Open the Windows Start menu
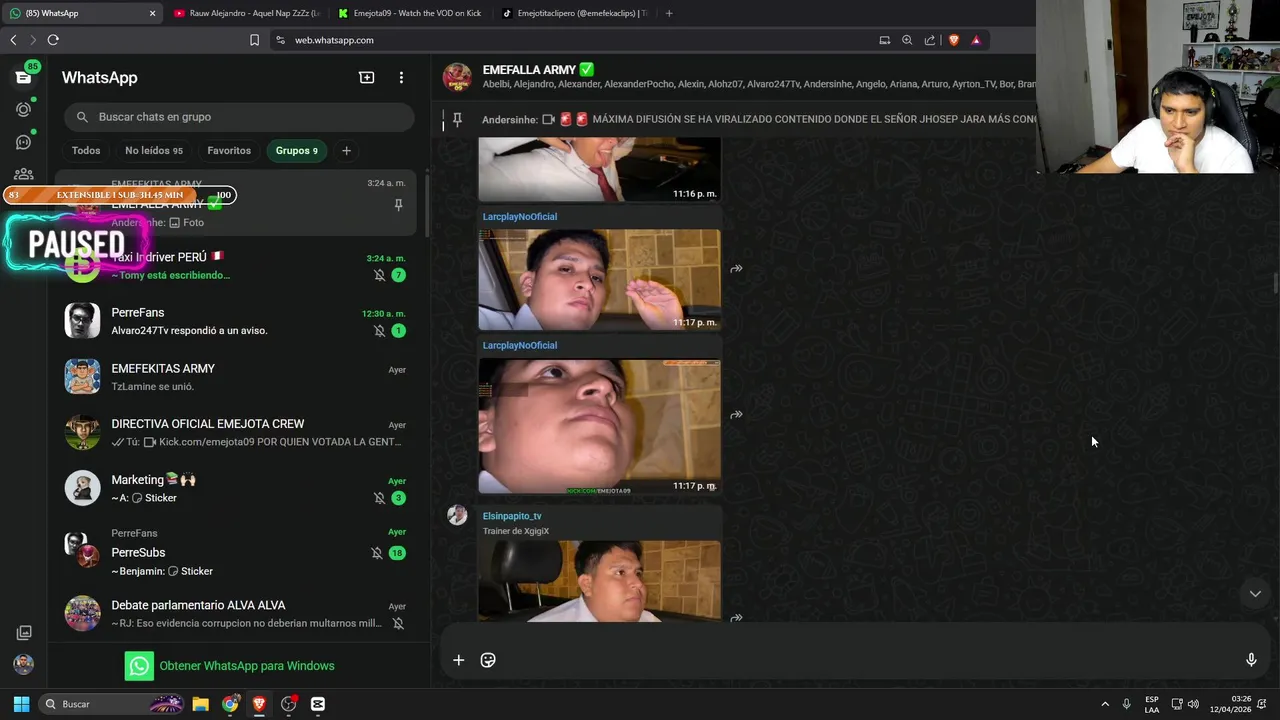 21,704
